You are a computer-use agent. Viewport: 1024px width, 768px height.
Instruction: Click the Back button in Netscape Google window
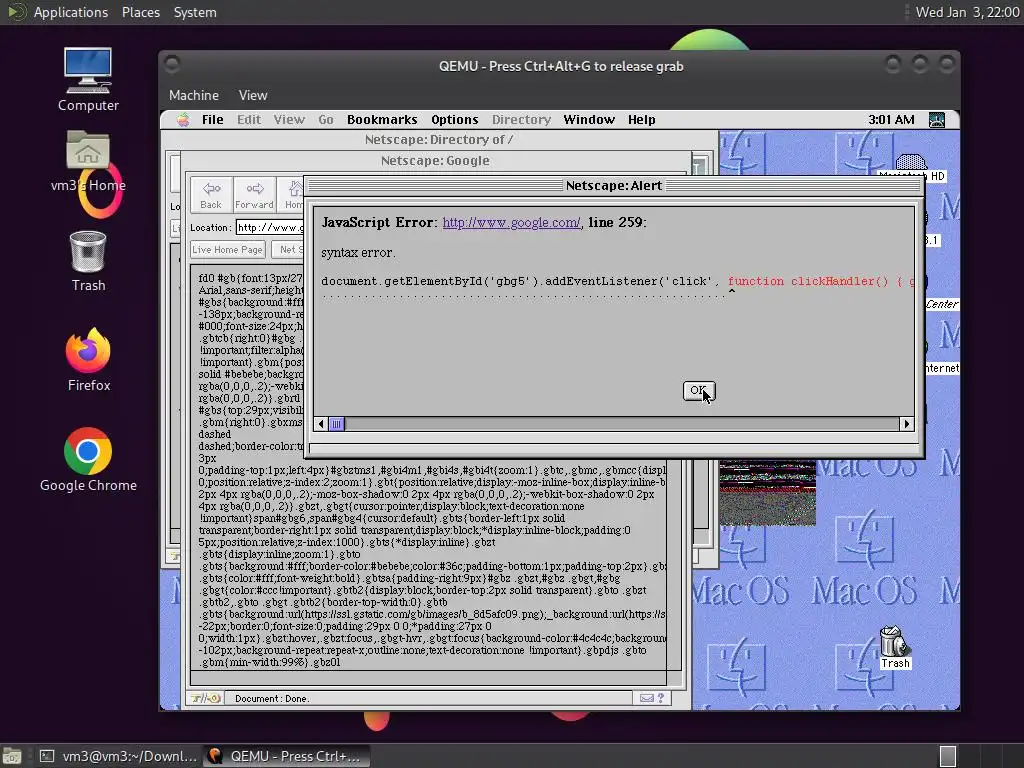[x=211, y=195]
